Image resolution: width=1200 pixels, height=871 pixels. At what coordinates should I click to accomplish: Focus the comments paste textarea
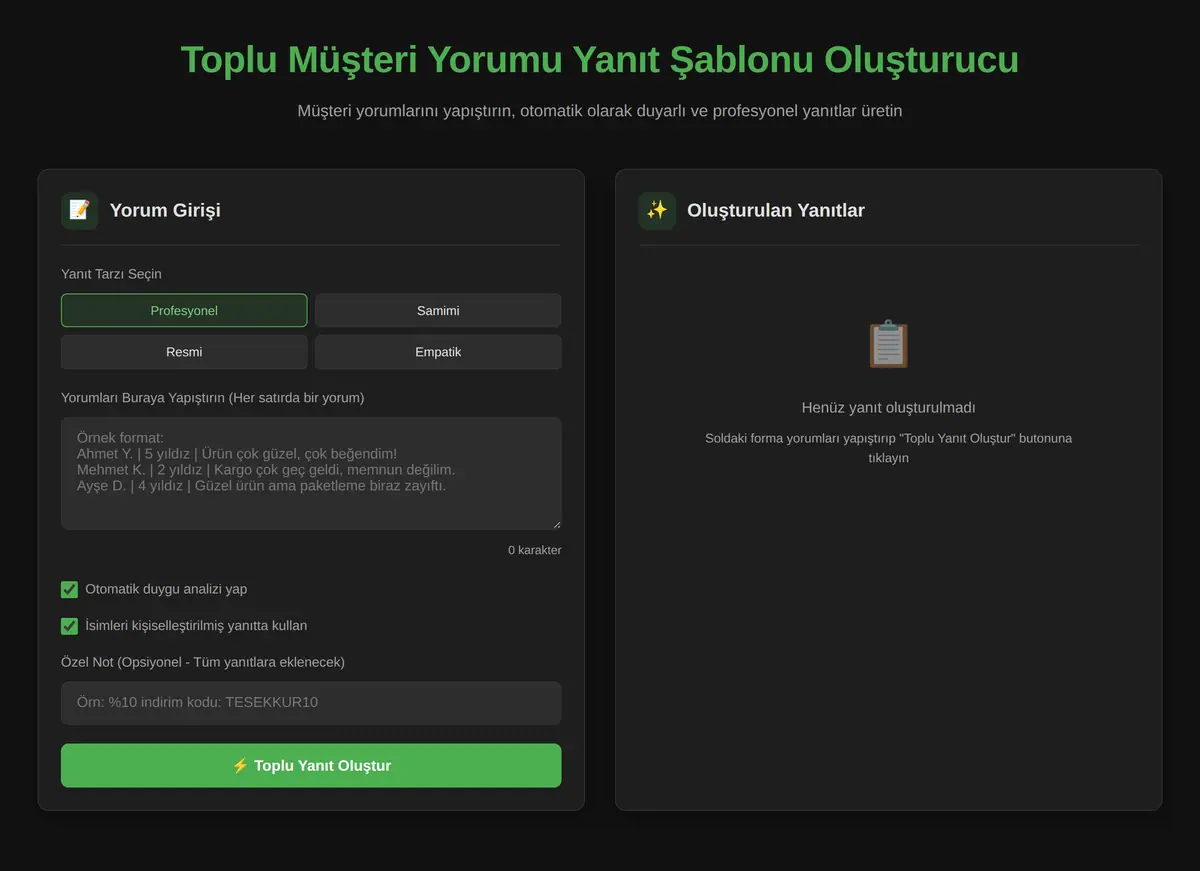click(x=311, y=473)
